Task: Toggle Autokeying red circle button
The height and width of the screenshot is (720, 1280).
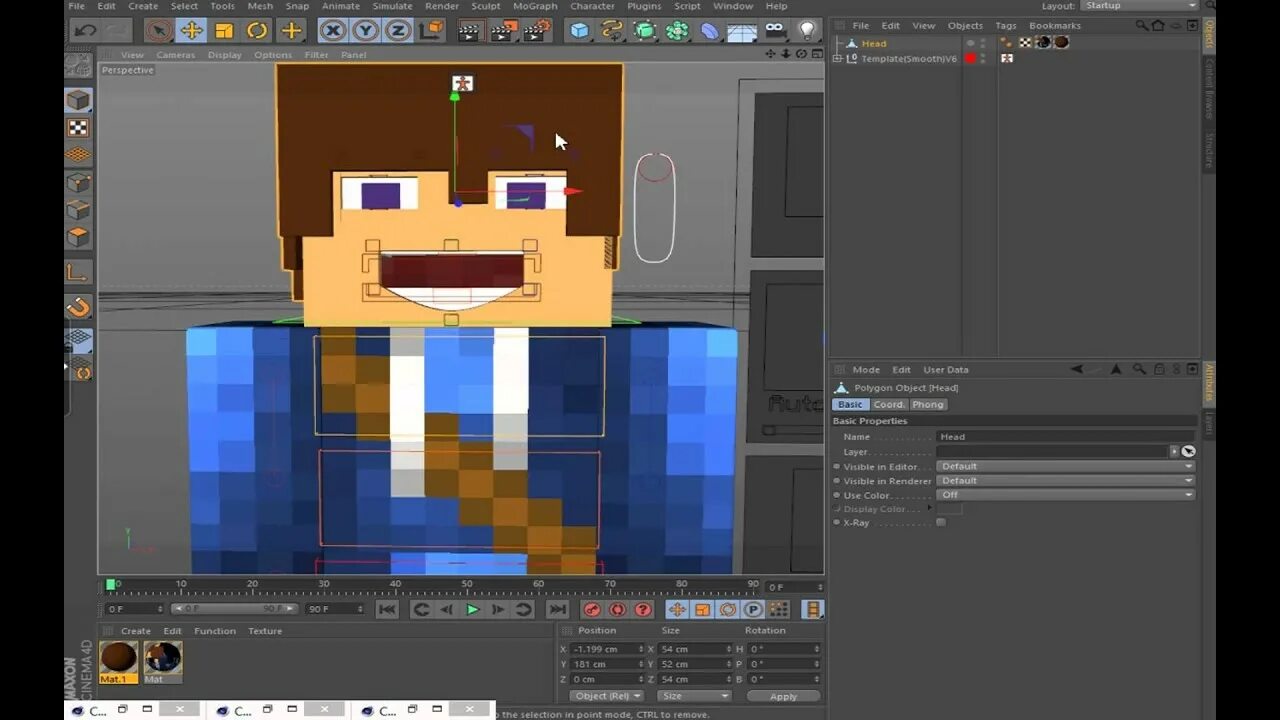Action: [x=618, y=610]
